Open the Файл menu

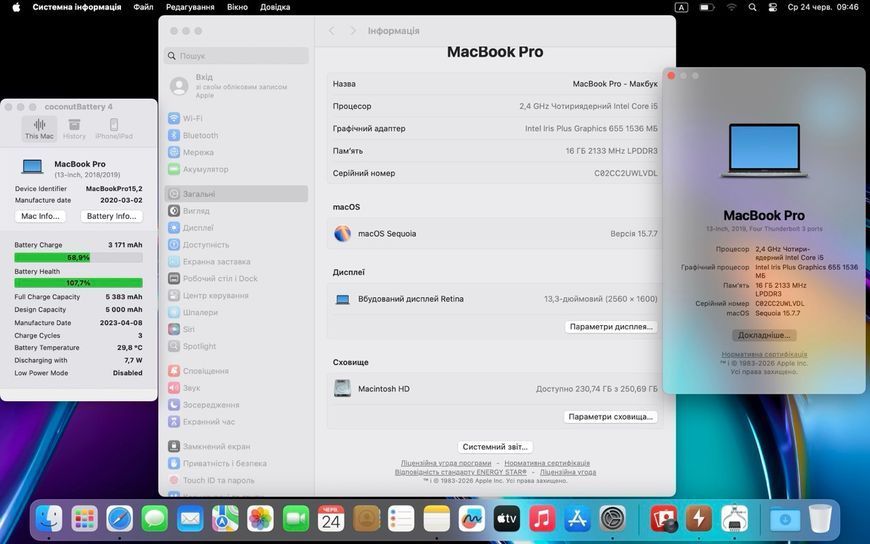tap(143, 7)
